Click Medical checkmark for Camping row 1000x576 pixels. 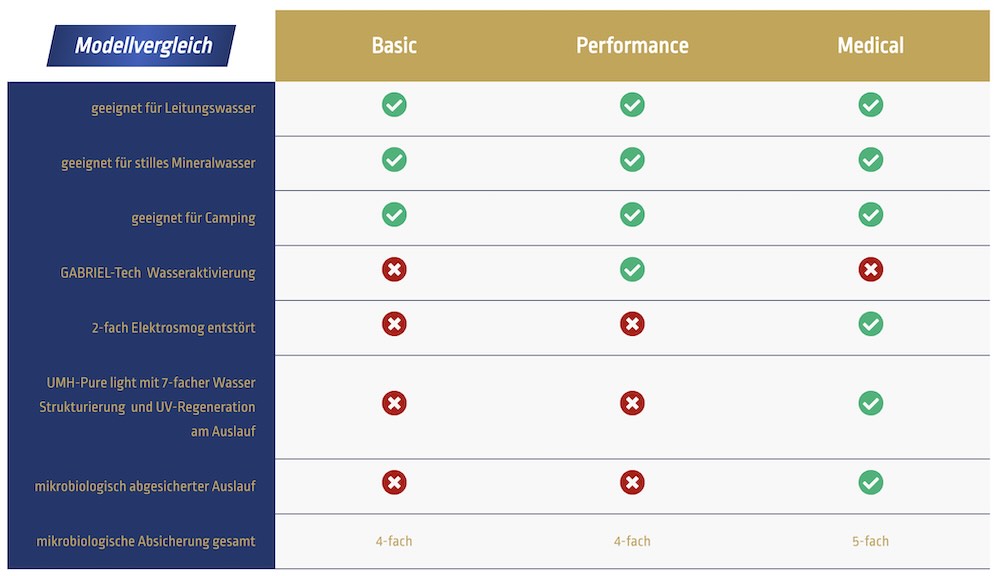pos(871,215)
